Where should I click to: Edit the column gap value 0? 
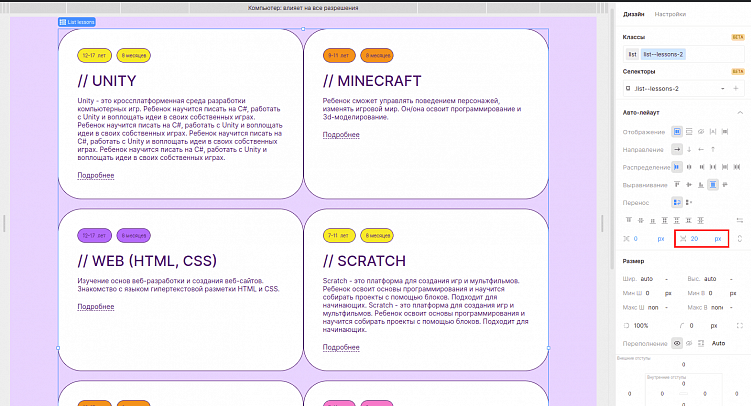[636, 238]
